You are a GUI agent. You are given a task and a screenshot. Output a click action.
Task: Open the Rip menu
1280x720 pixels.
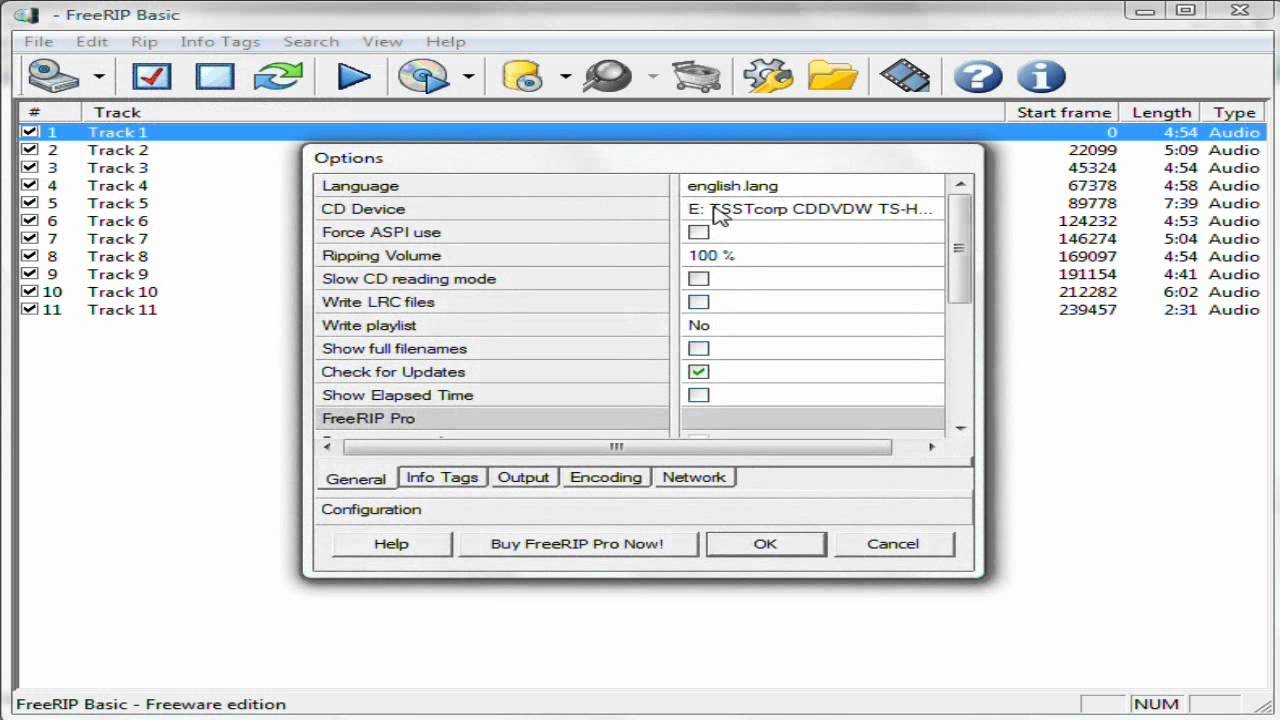click(x=144, y=42)
